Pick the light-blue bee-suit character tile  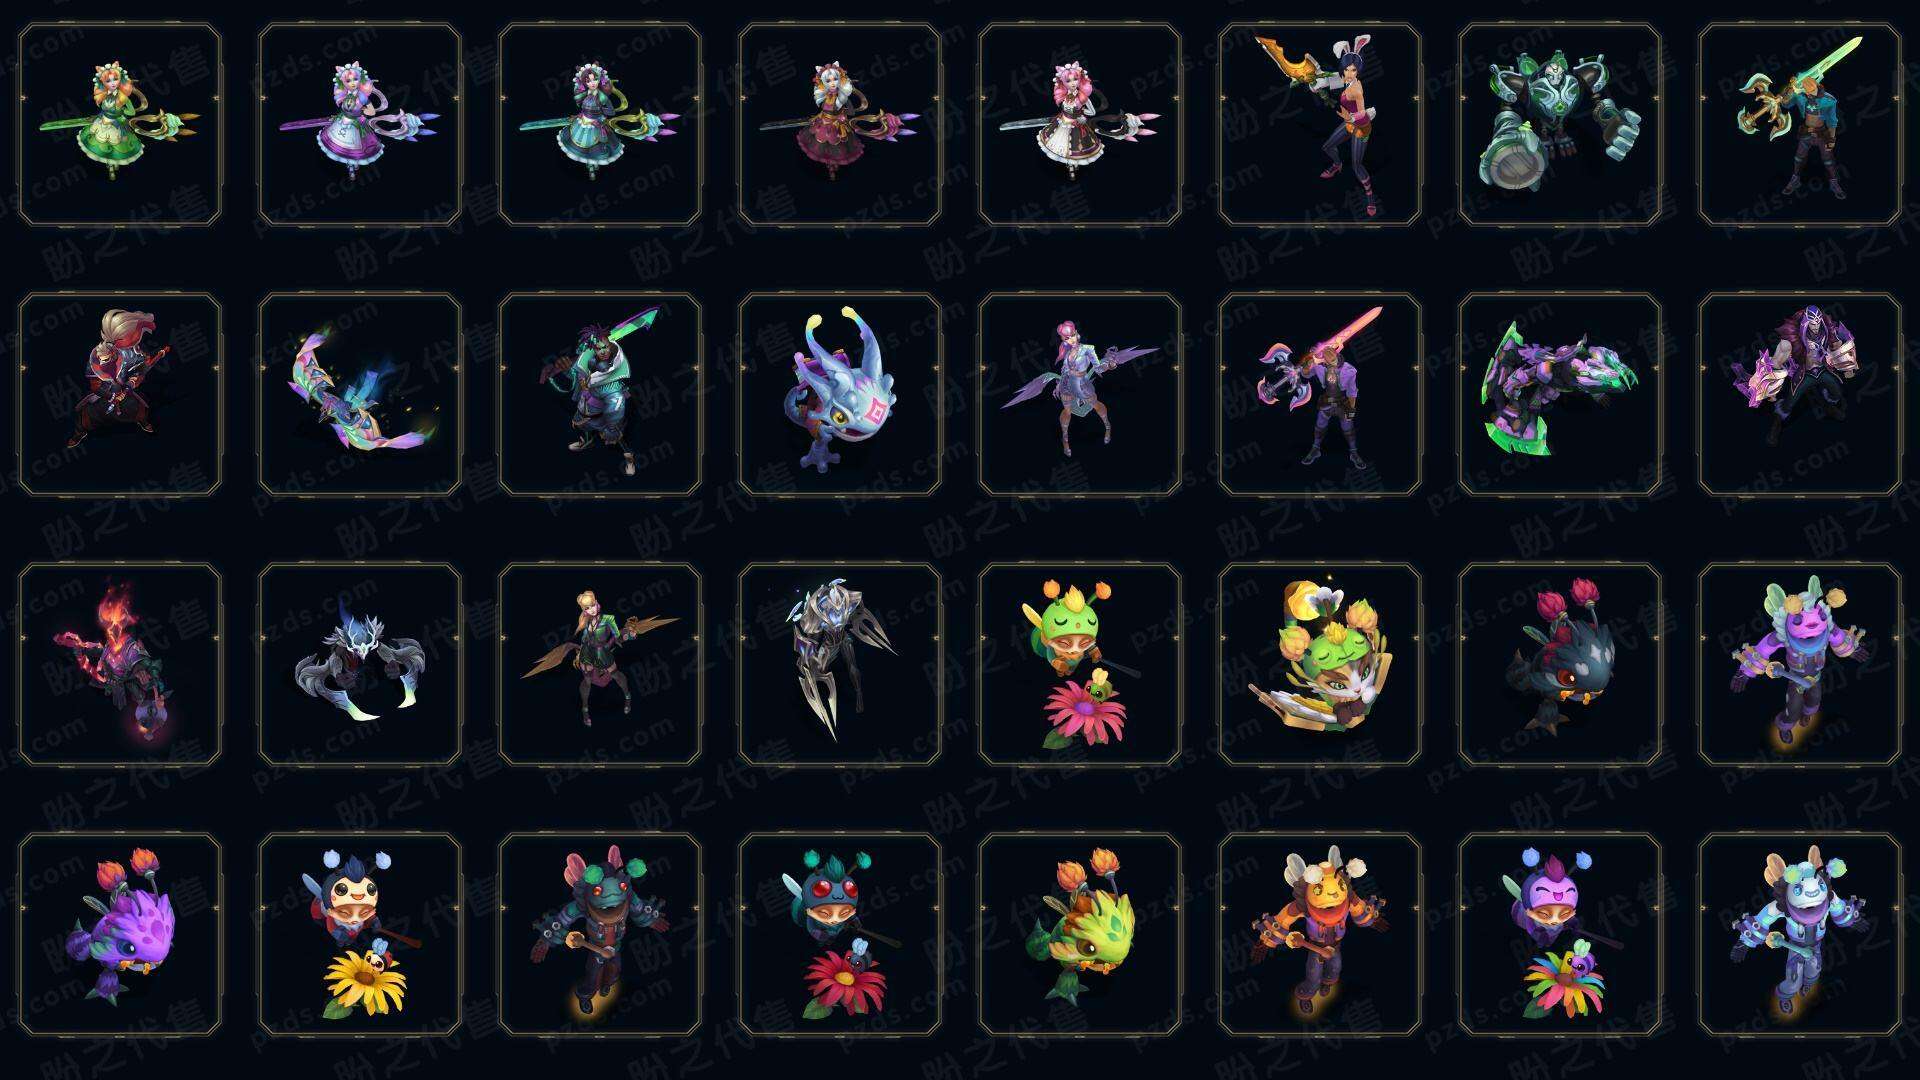pyautogui.click(x=1800, y=935)
